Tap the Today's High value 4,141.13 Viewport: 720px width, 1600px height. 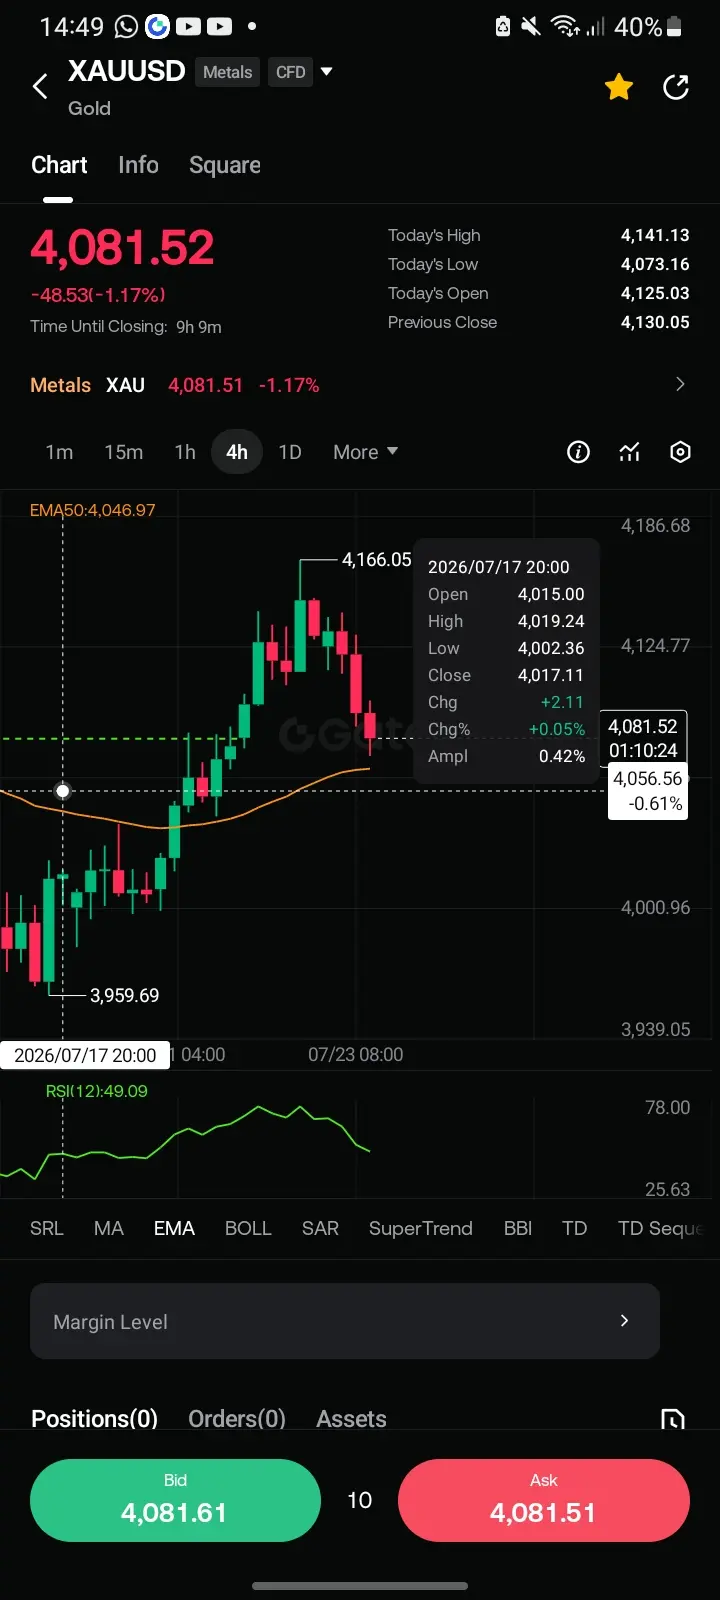coord(655,235)
